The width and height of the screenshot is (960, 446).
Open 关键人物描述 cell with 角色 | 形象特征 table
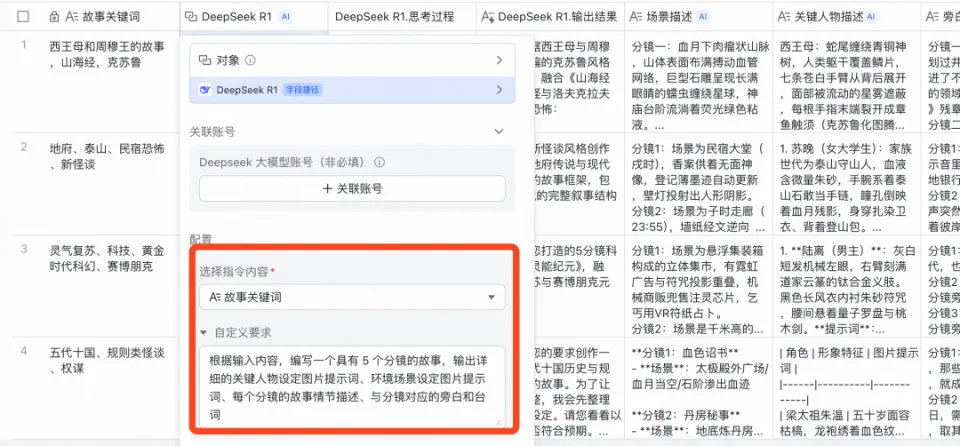pos(847,387)
